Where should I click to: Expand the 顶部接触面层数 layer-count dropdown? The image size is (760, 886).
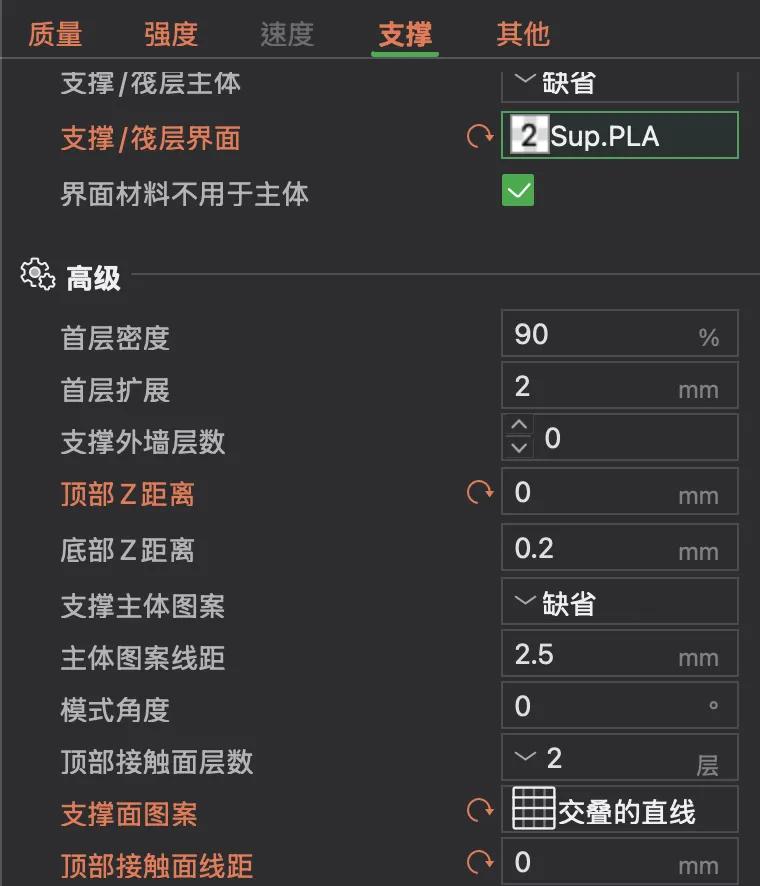click(619, 757)
